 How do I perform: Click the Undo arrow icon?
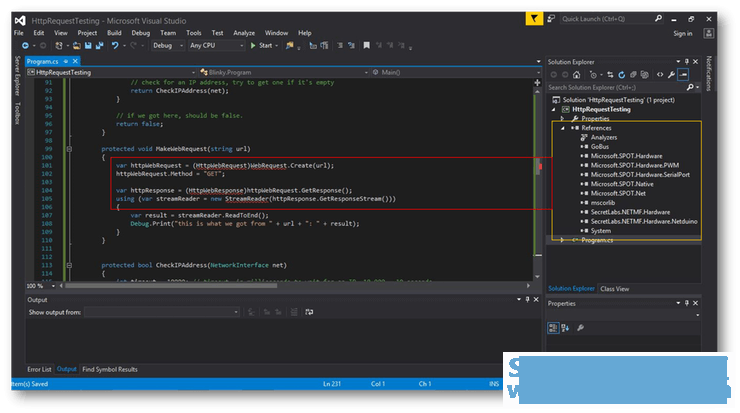[115, 46]
